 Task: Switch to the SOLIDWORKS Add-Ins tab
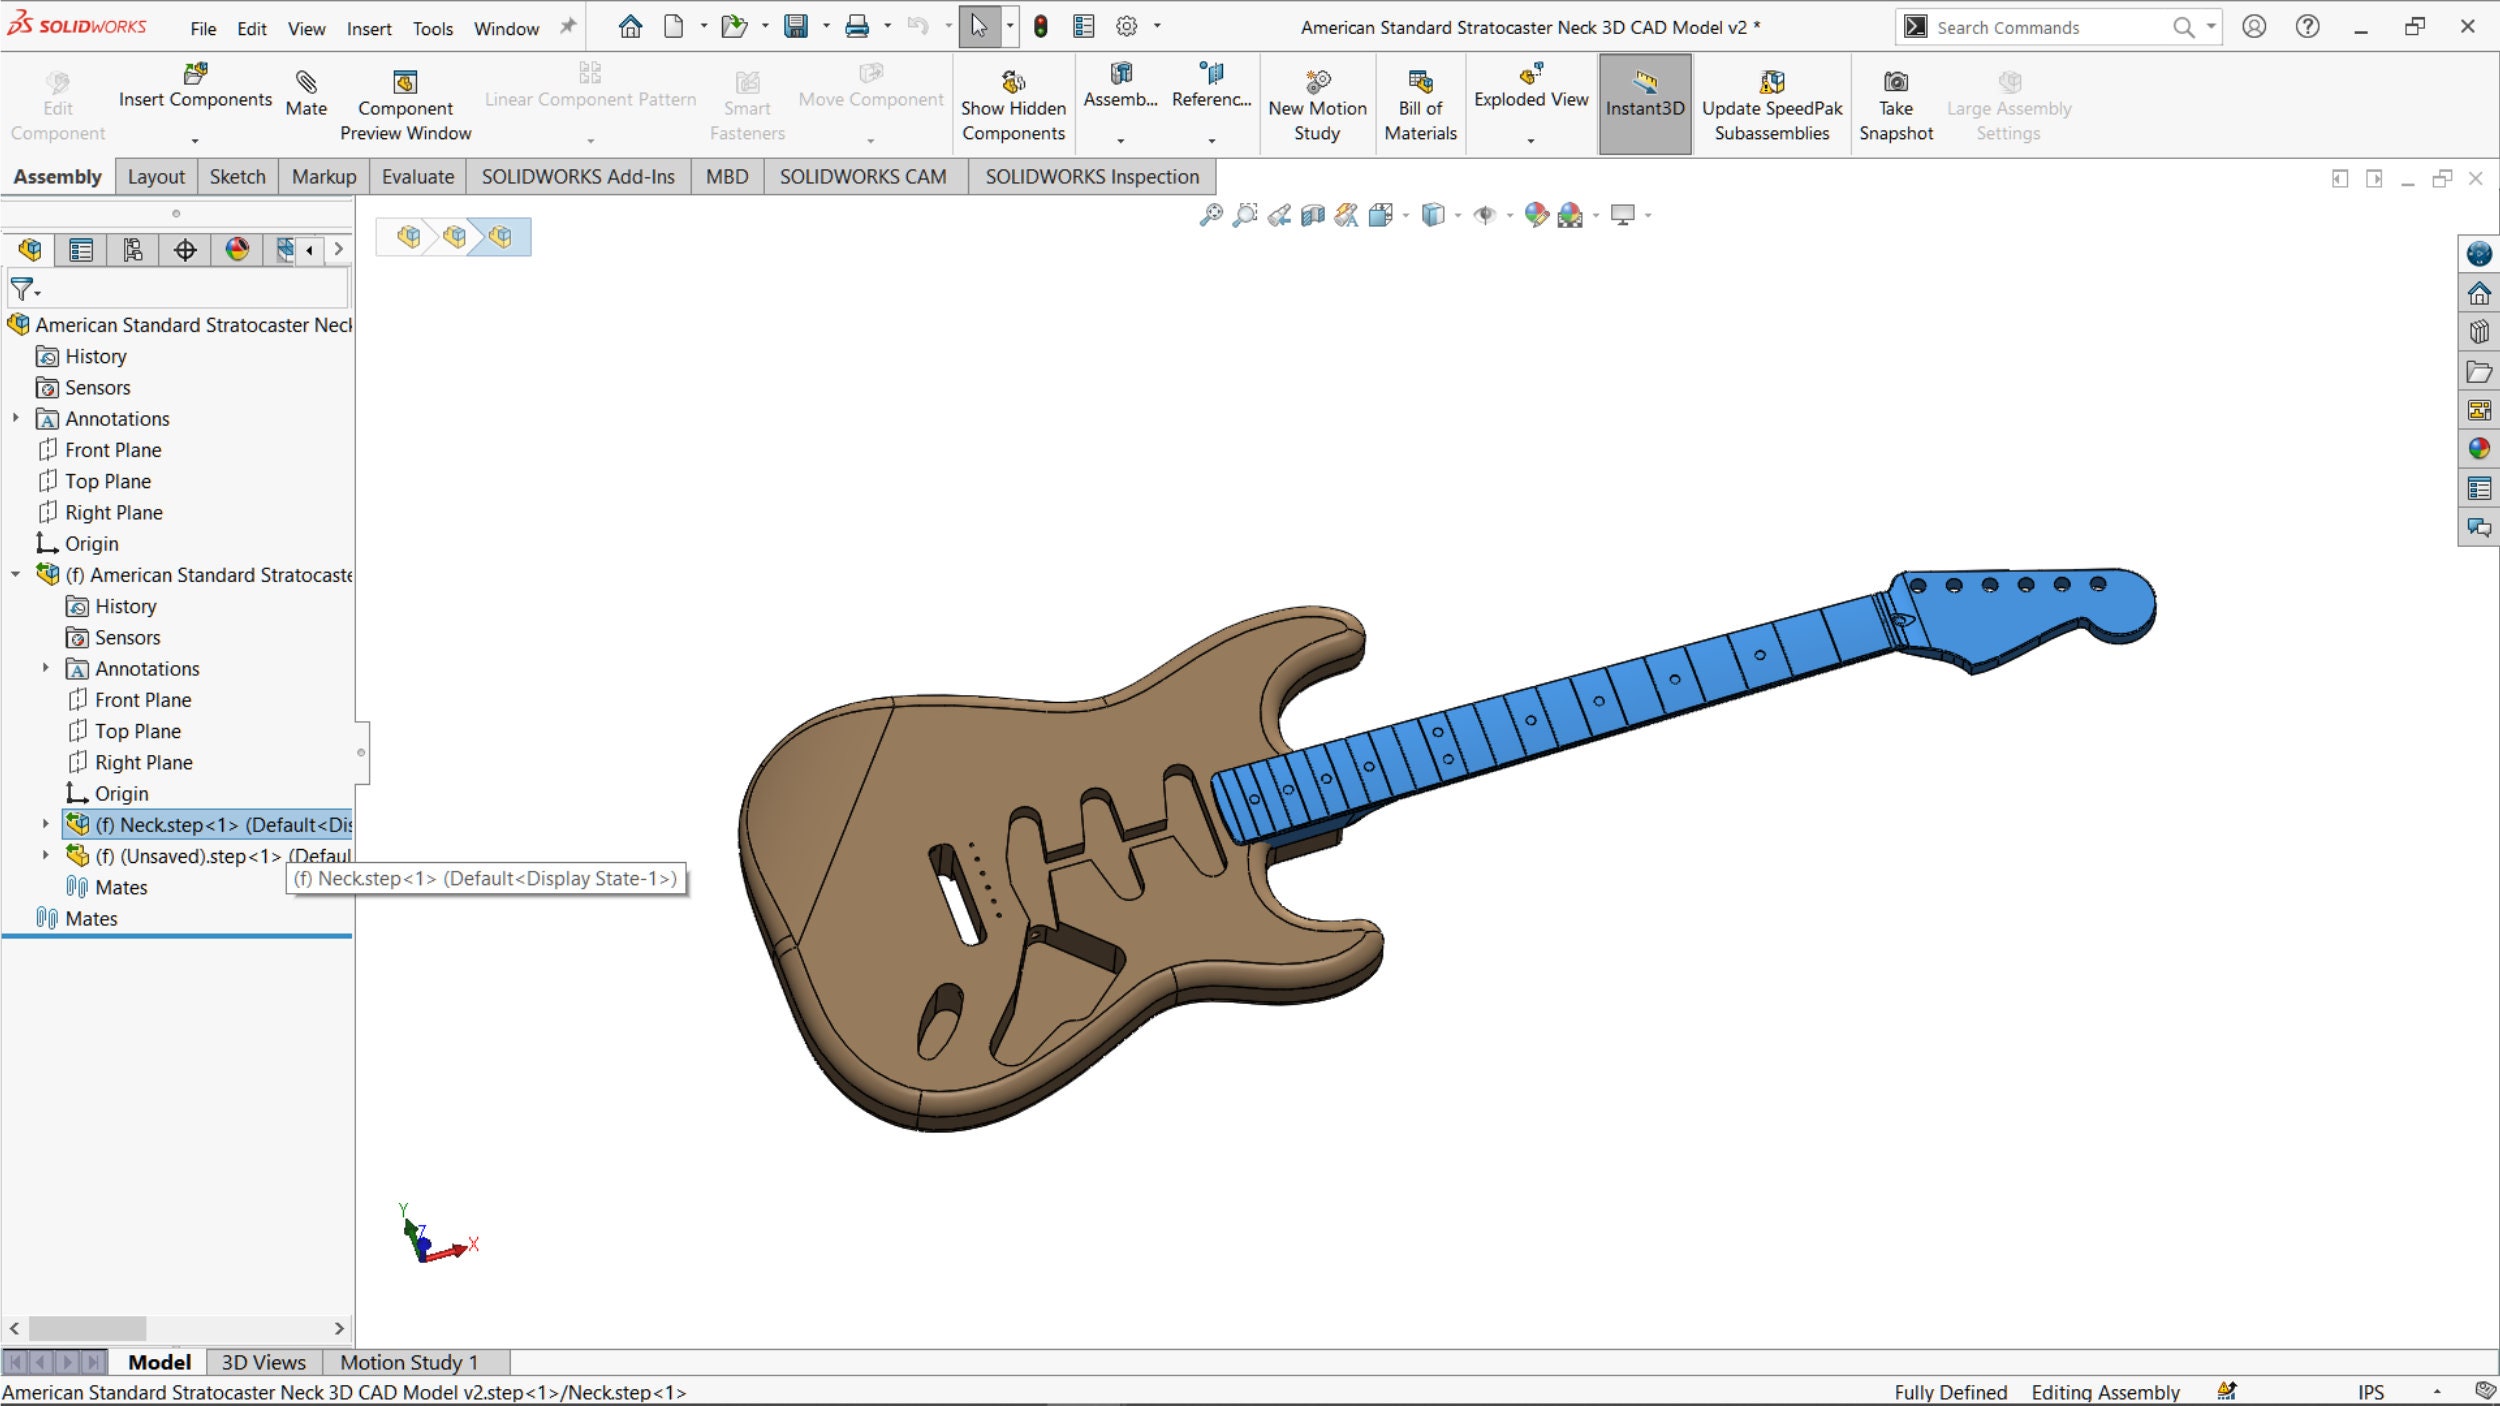pos(578,177)
